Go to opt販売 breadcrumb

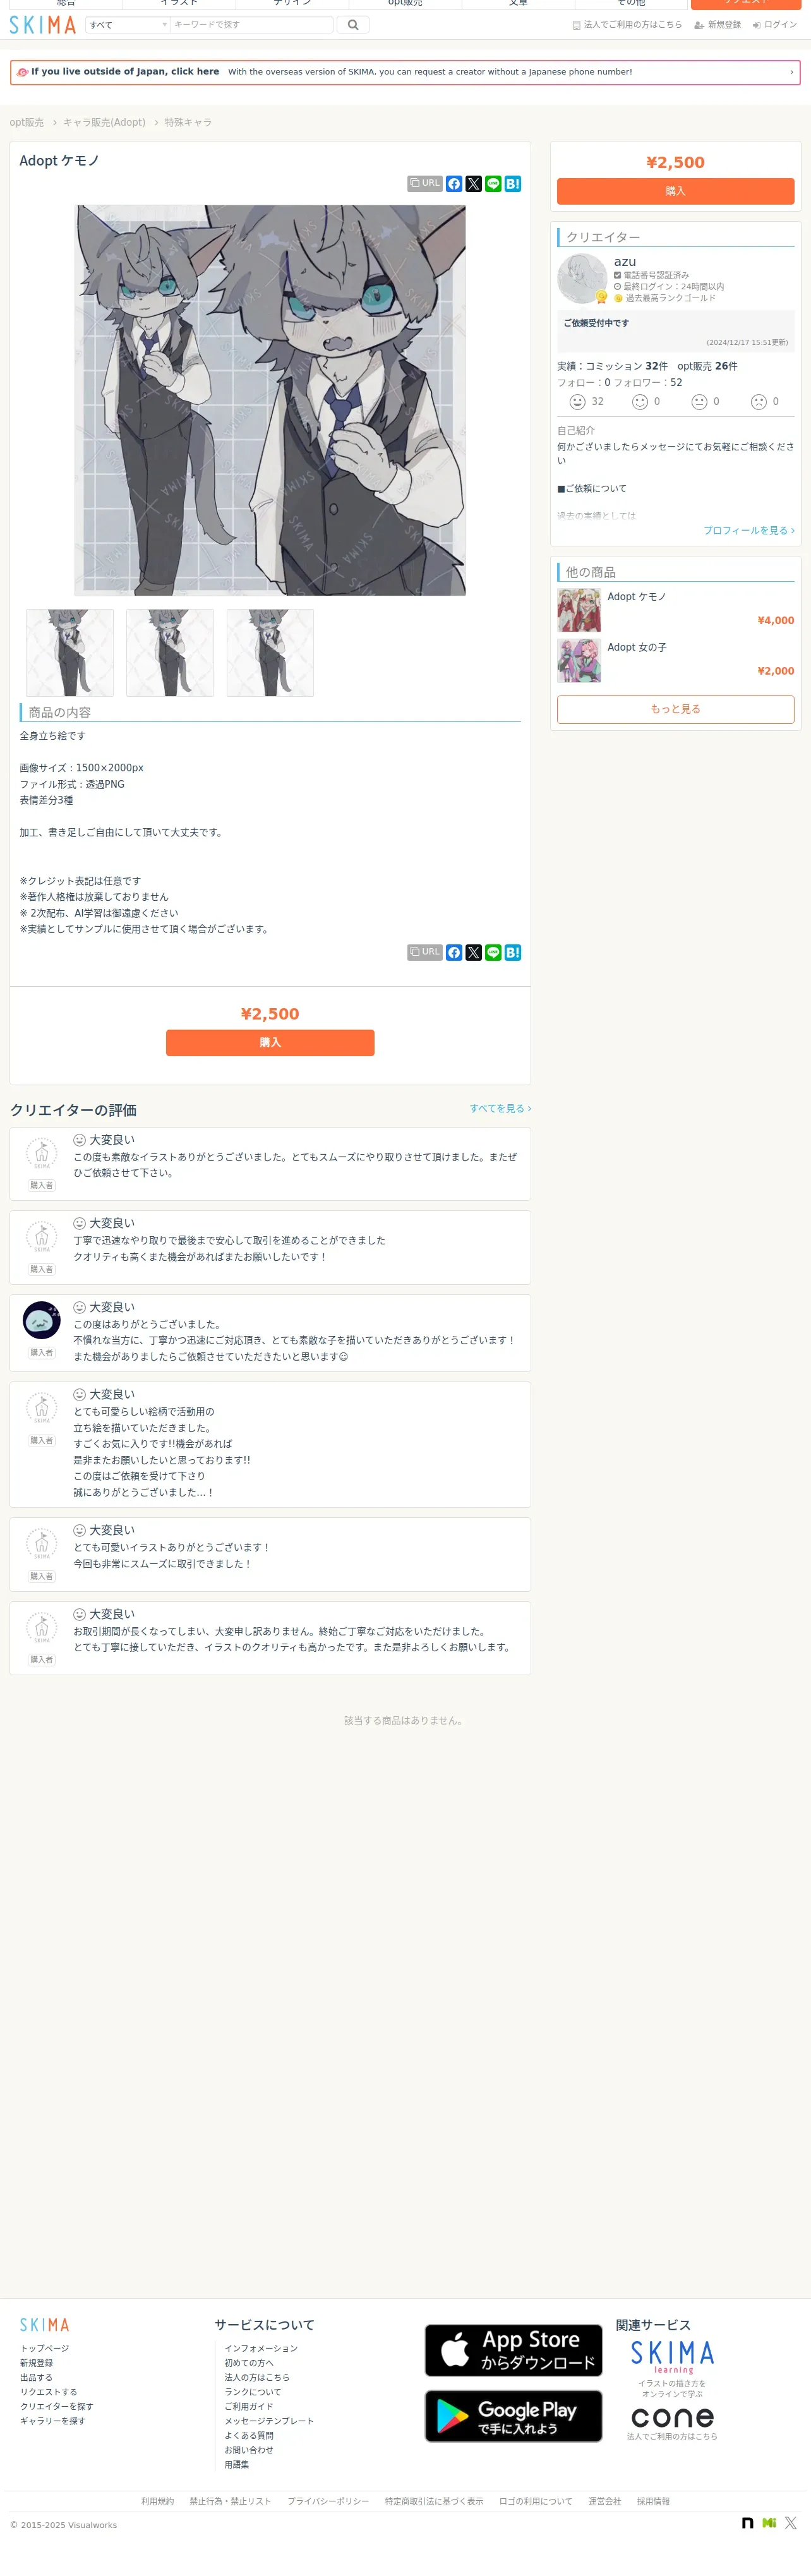pyautogui.click(x=27, y=122)
